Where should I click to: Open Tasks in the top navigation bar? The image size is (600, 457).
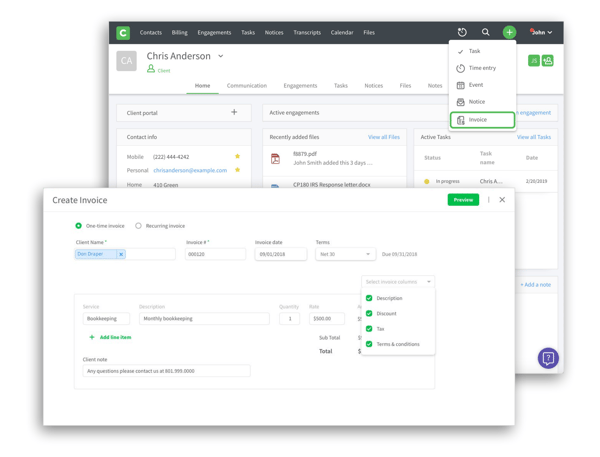248,33
